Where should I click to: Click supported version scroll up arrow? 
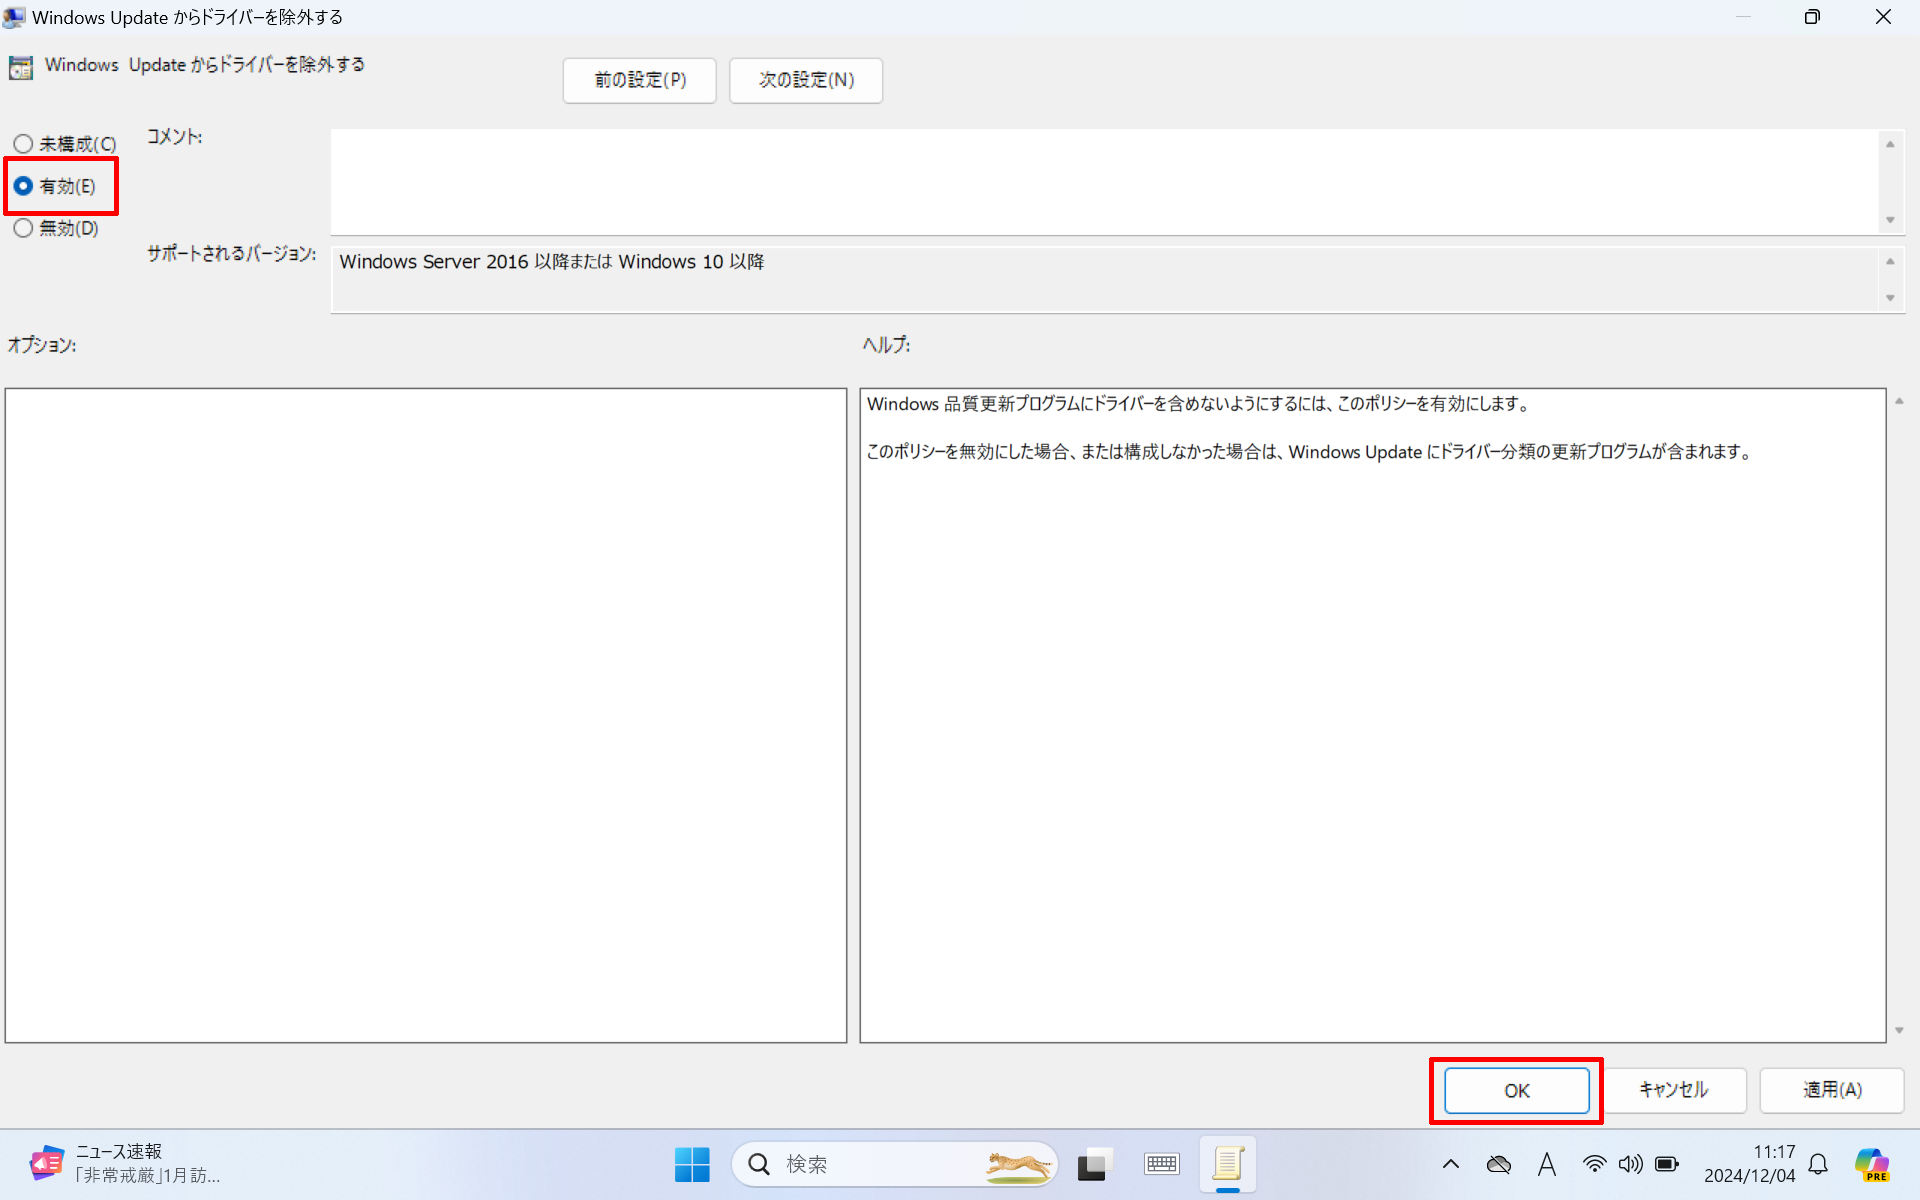tap(1890, 261)
